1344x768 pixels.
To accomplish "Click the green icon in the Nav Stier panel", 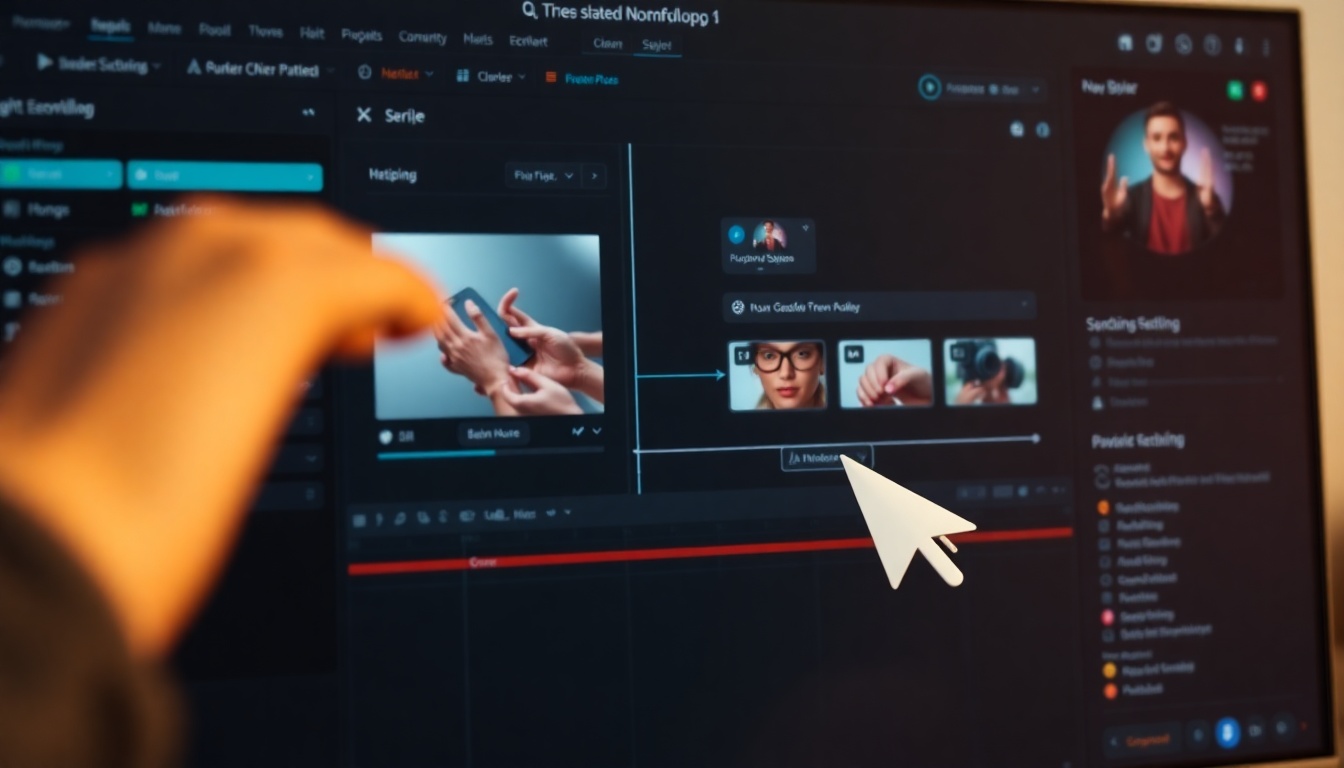I will [1235, 90].
